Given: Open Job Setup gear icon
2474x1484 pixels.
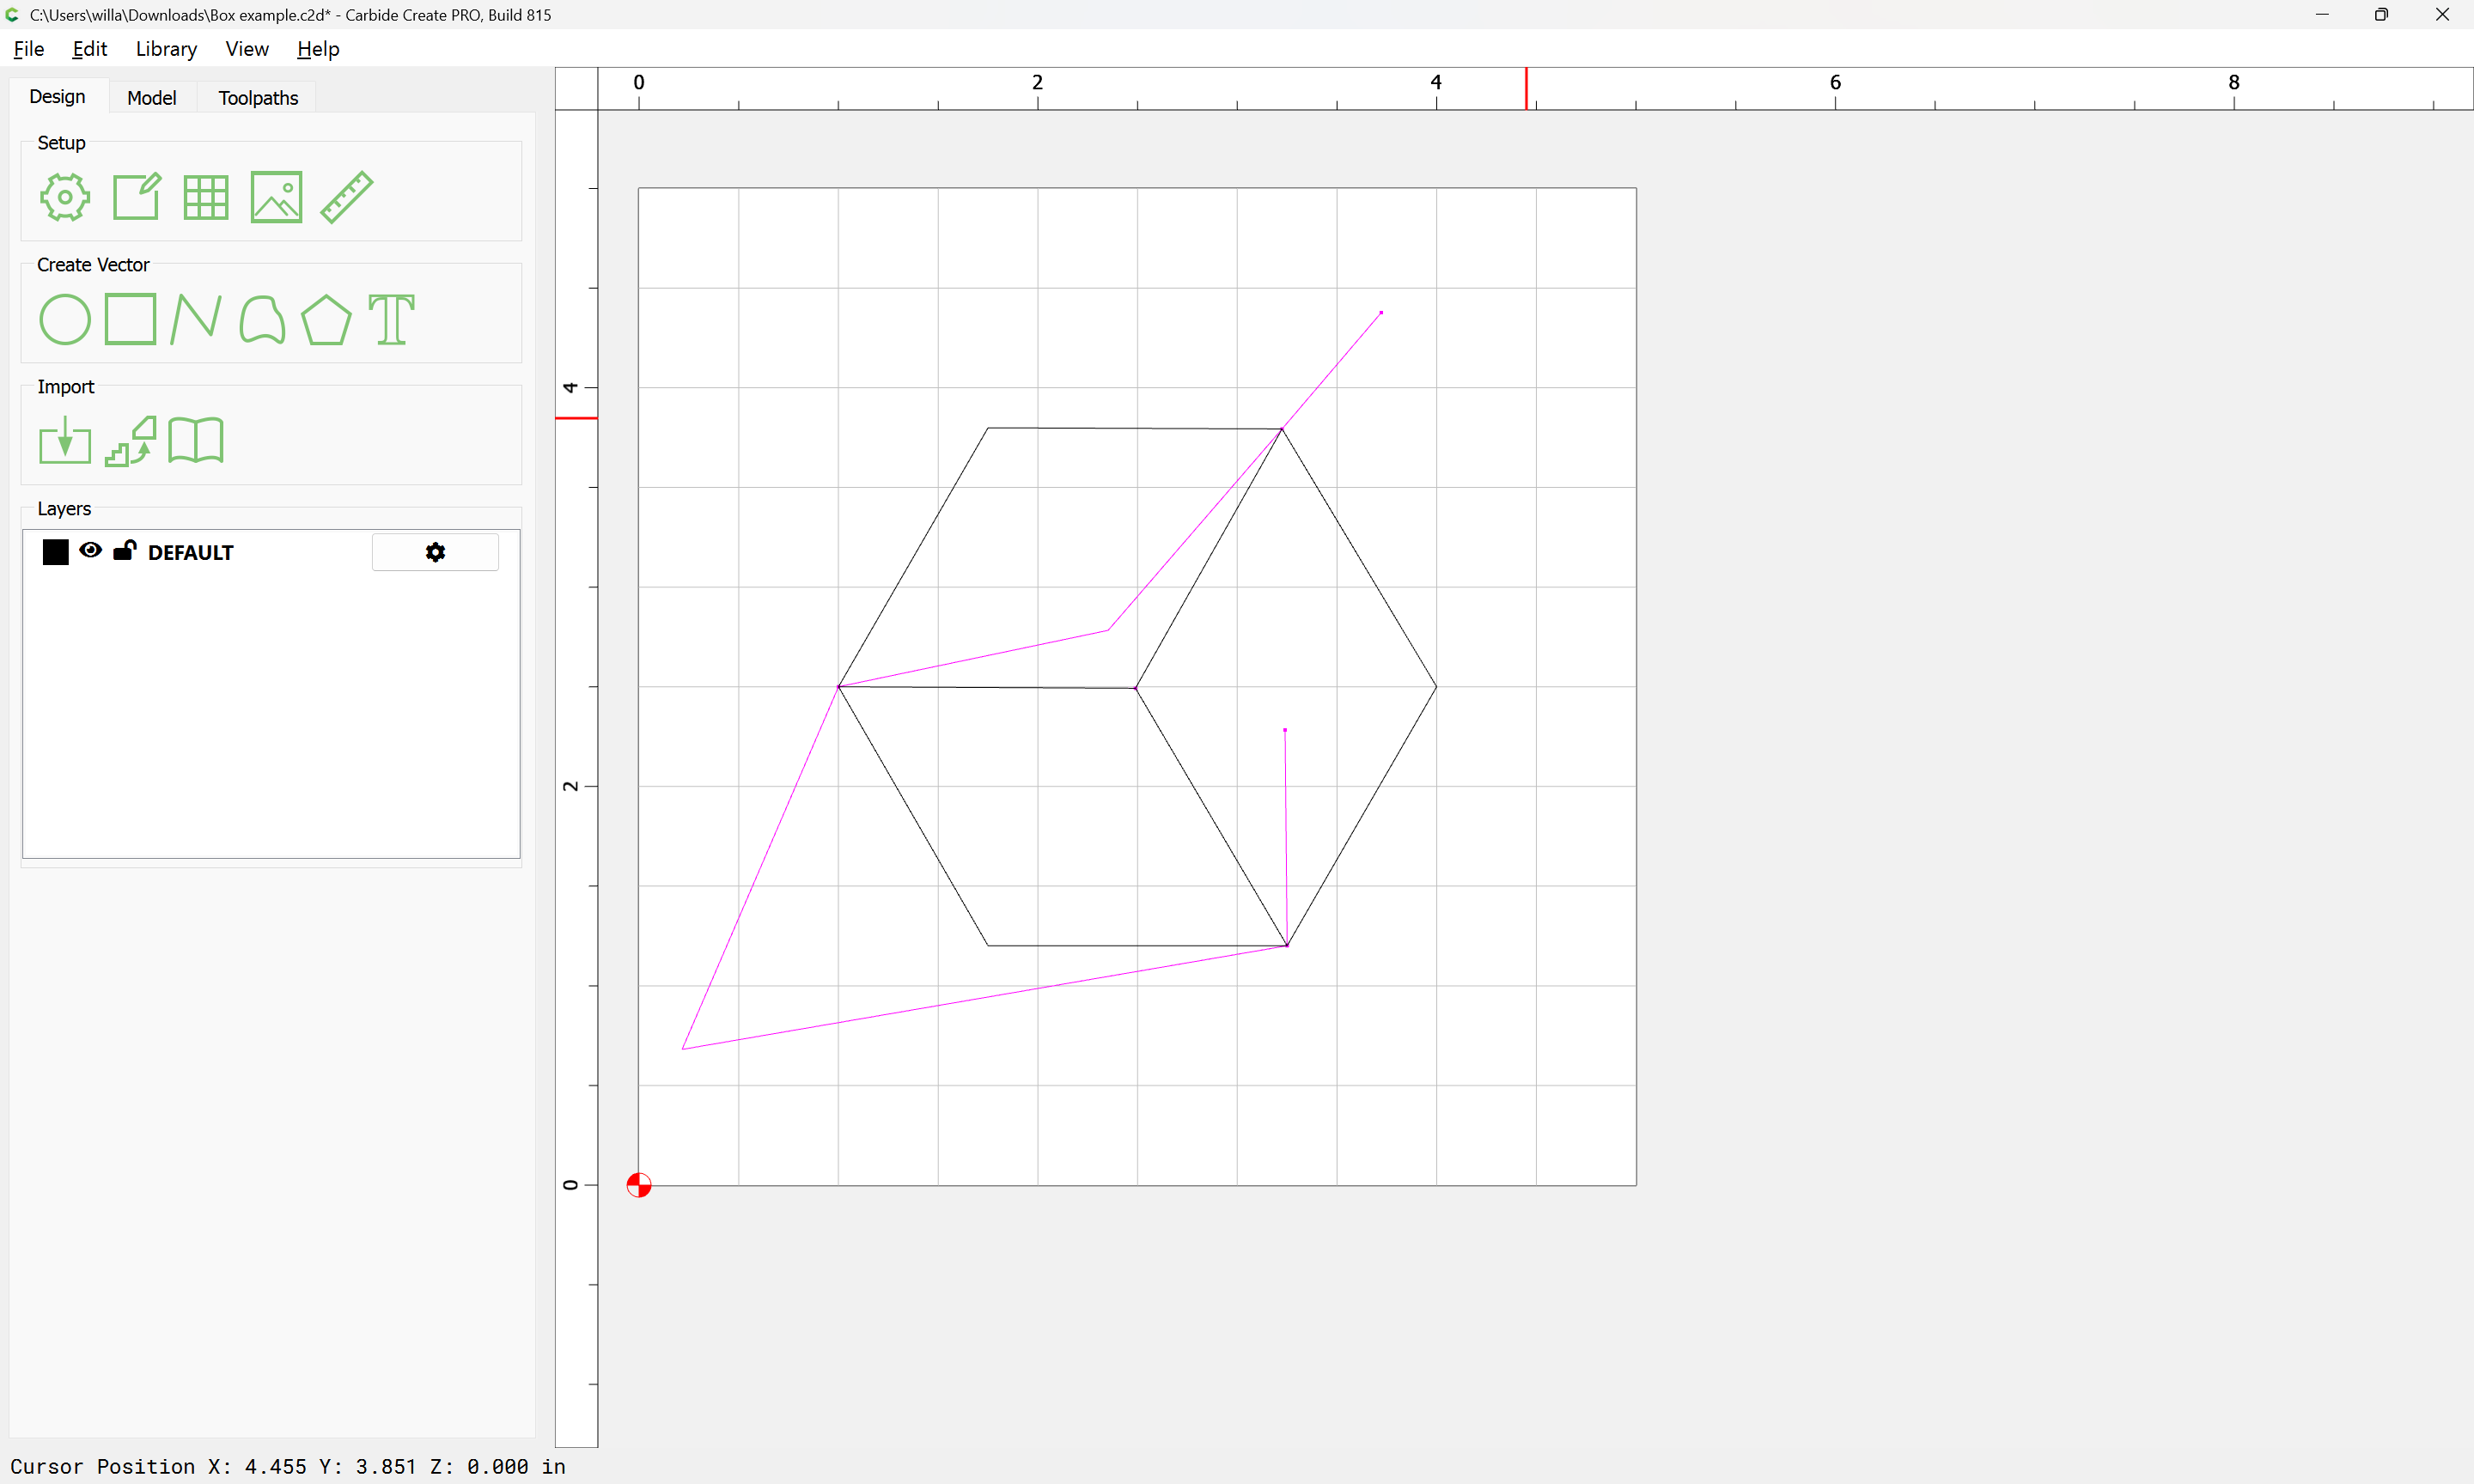Looking at the screenshot, I should tap(65, 197).
